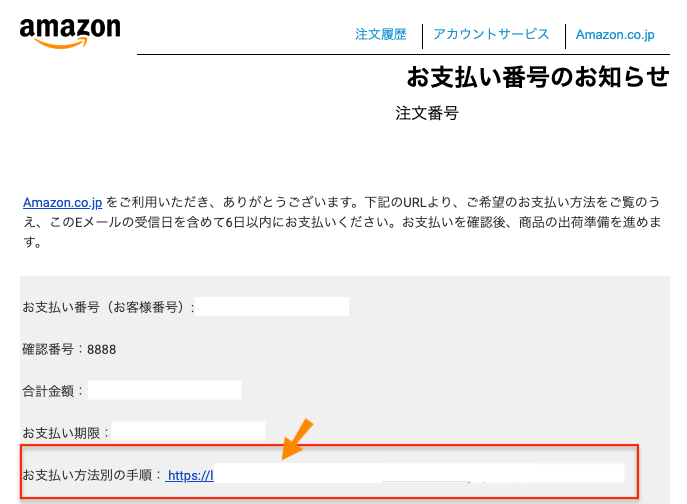Click the 確認番号：8888 text
Screen dimensions: 687x504
pyautogui.click(x=69, y=349)
